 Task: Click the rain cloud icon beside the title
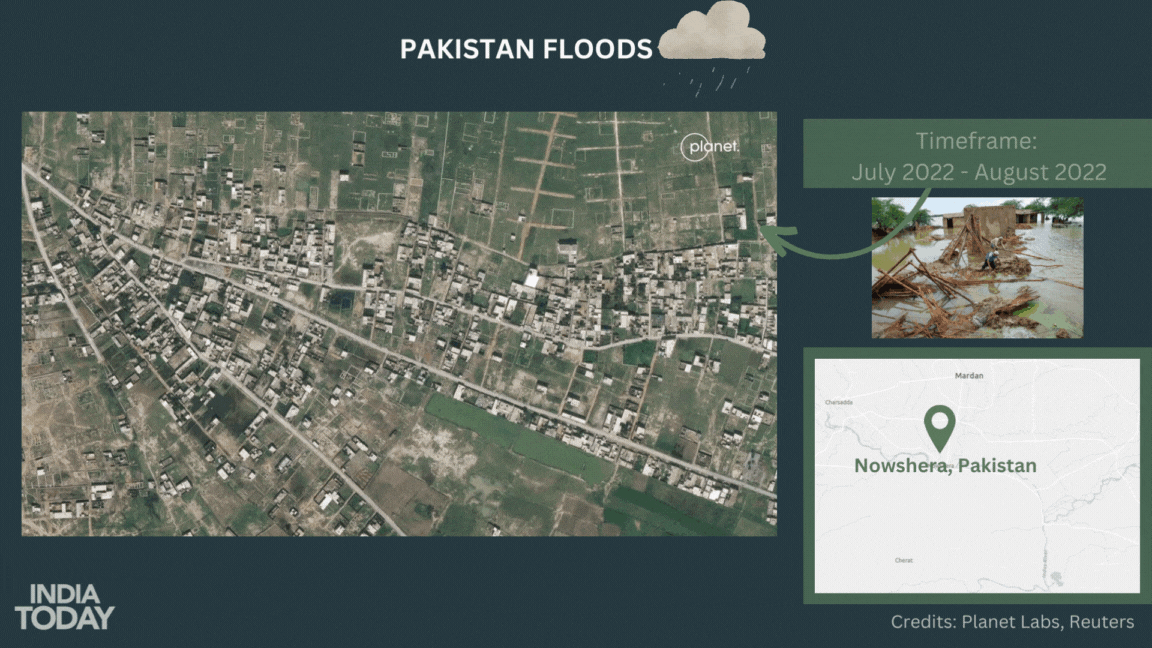click(x=713, y=31)
